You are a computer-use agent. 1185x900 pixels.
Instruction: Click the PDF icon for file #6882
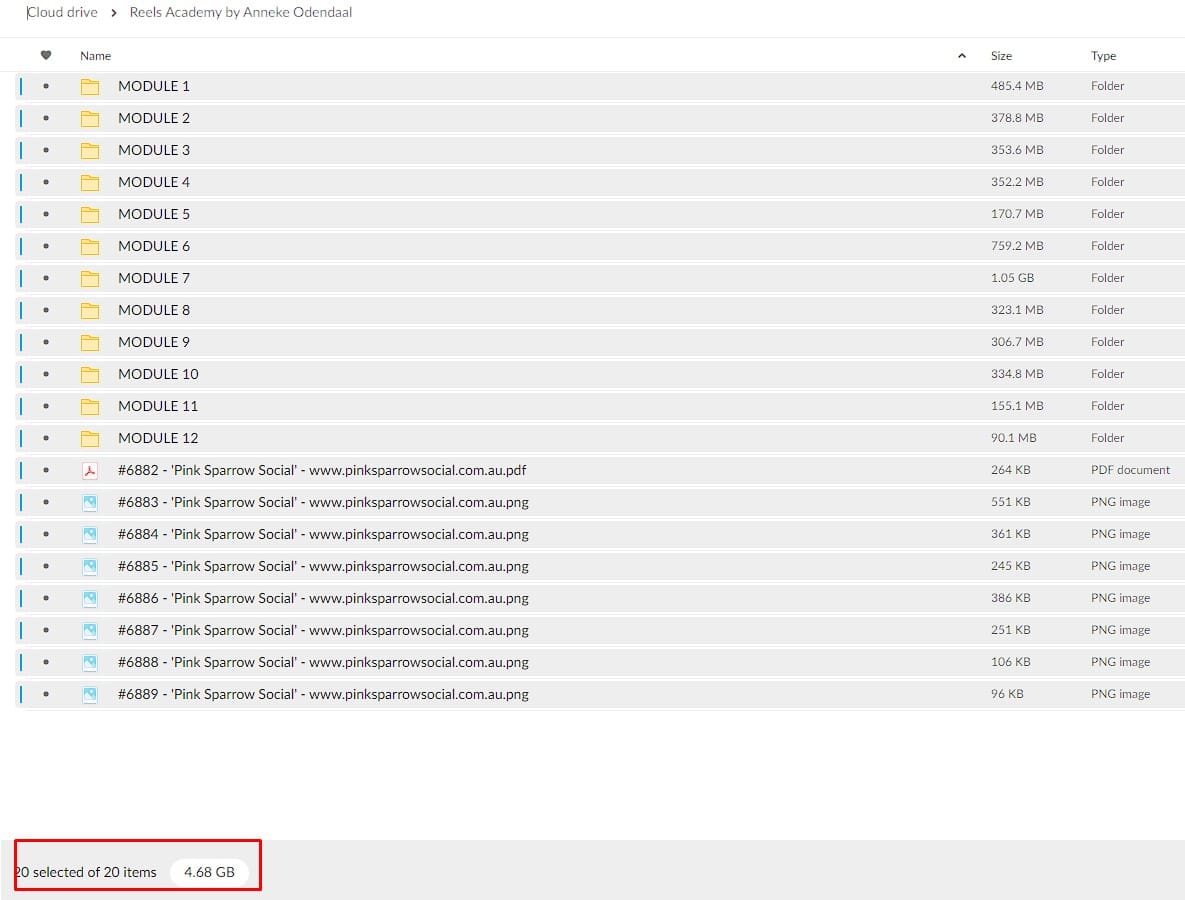pos(90,470)
